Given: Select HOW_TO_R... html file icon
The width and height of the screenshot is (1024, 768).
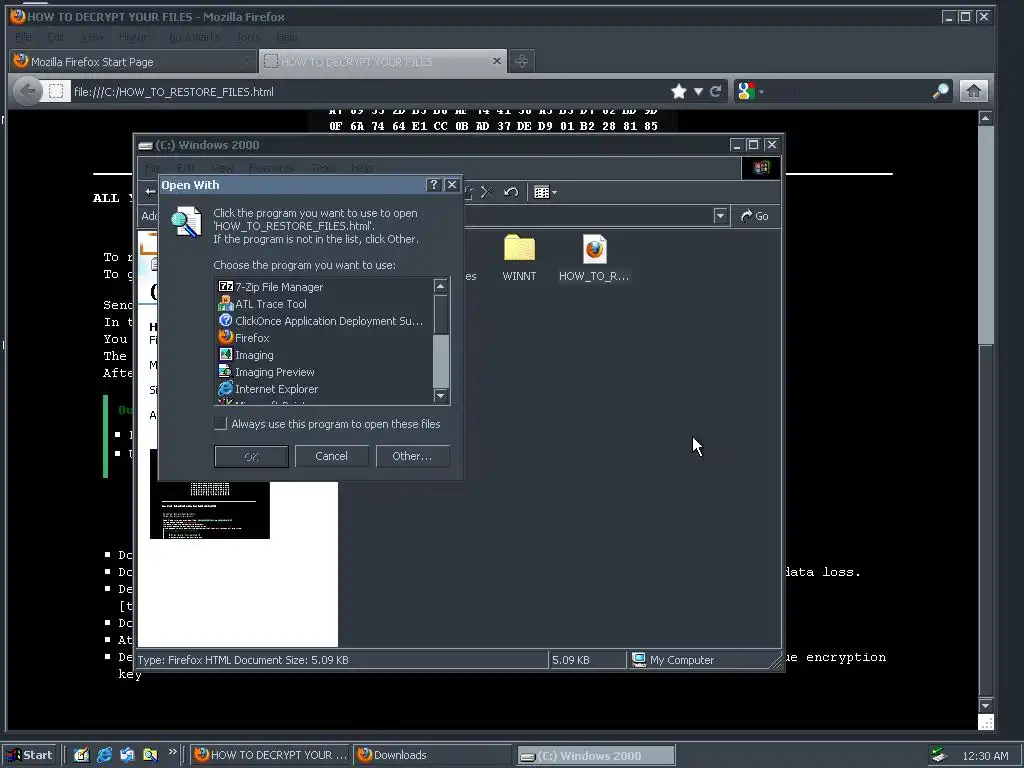Looking at the screenshot, I should [594, 258].
